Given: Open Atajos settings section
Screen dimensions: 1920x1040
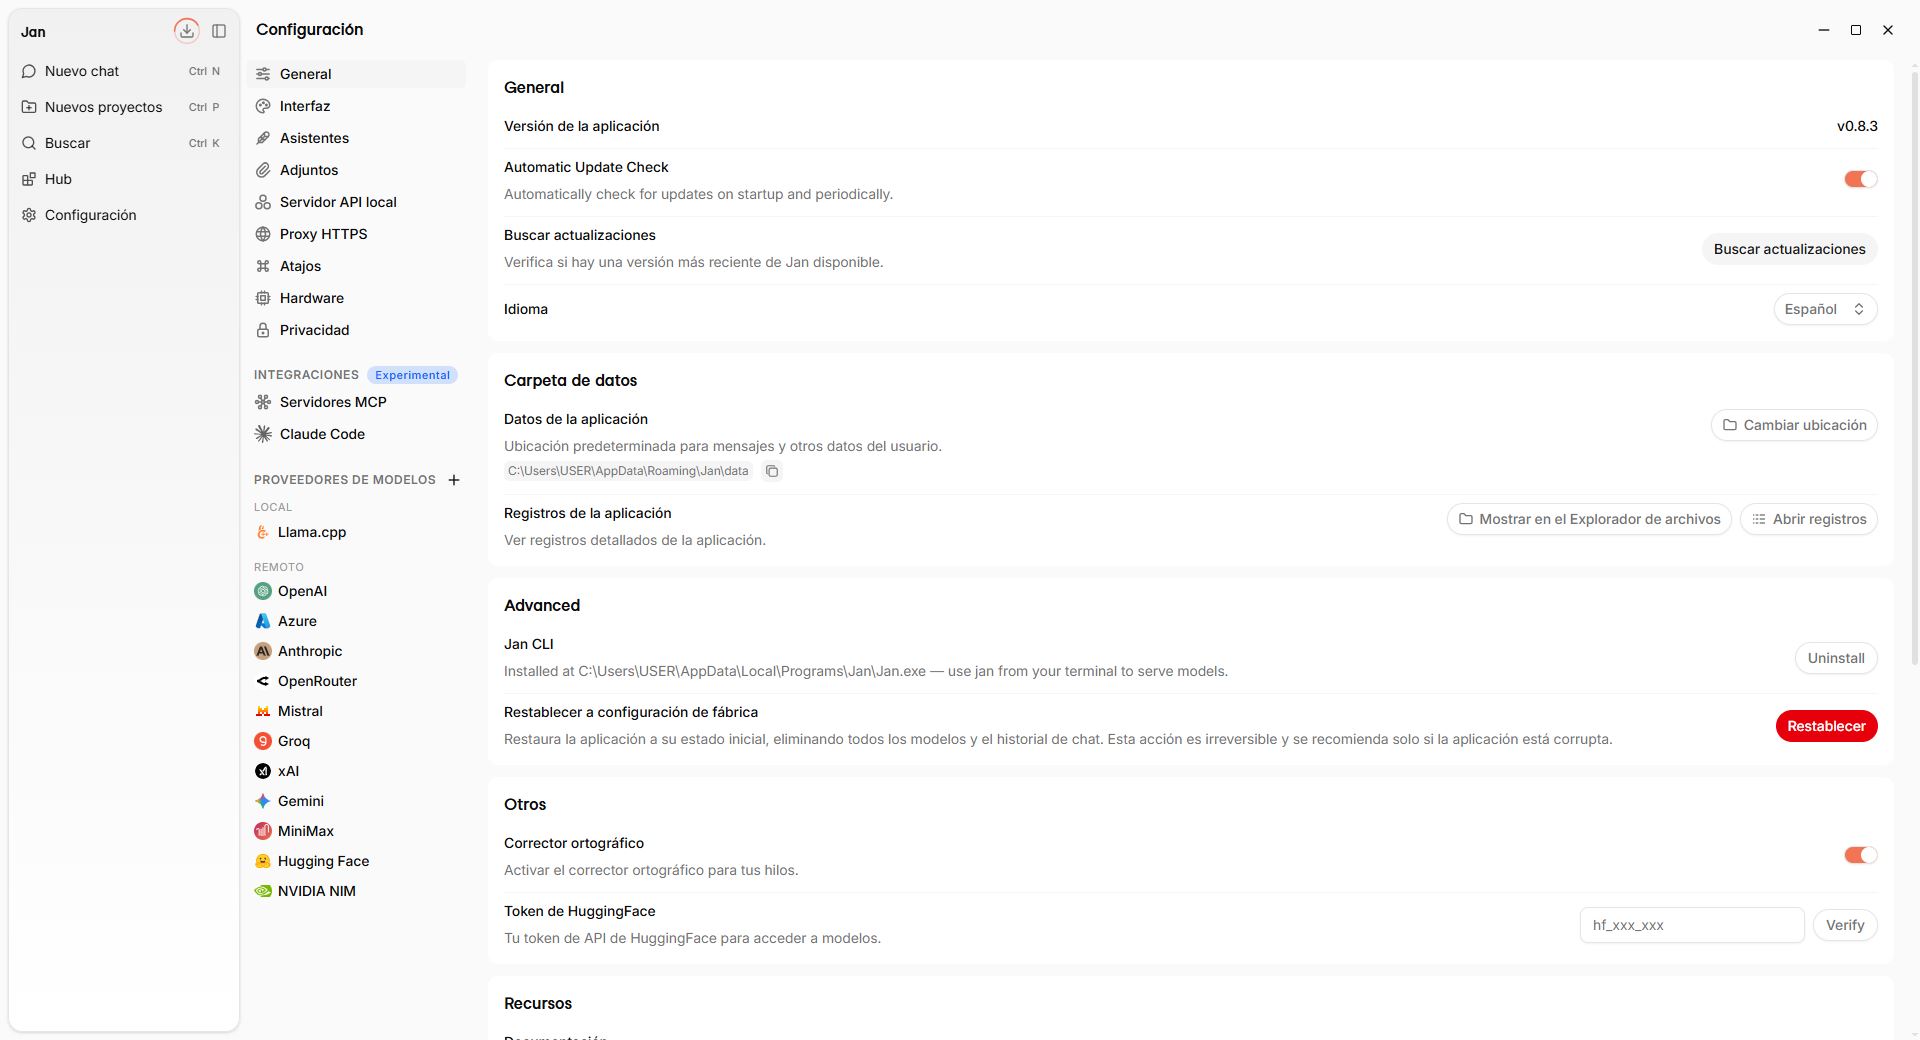Looking at the screenshot, I should tap(356, 266).
